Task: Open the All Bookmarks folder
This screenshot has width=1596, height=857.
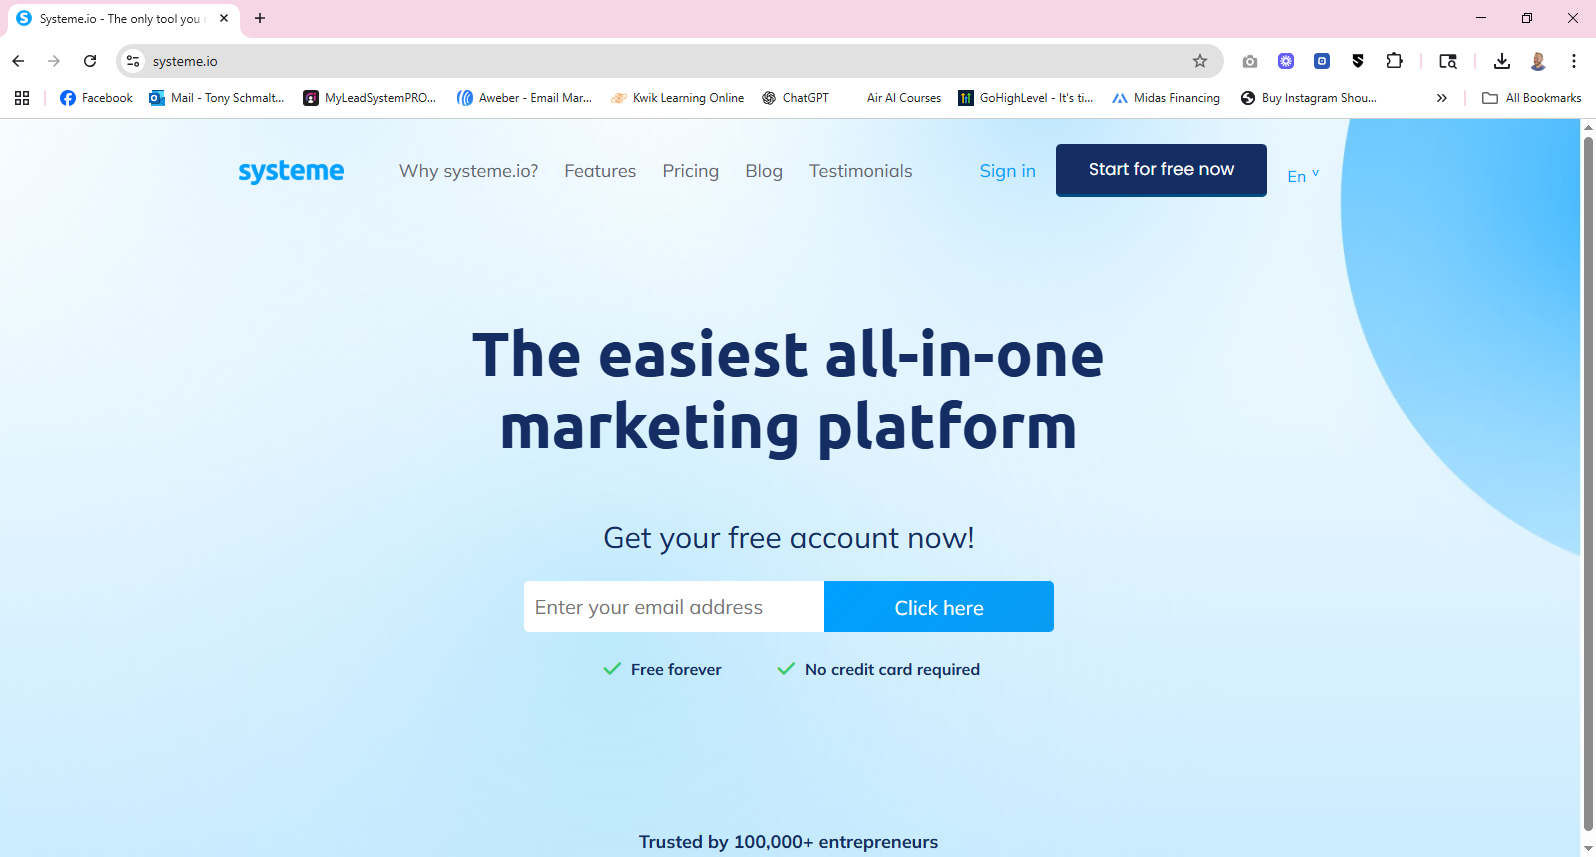Action: [x=1532, y=98]
